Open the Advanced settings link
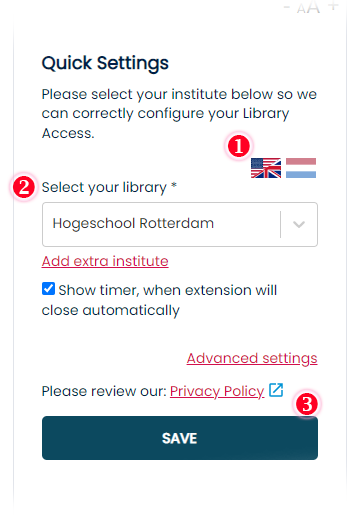This screenshot has height=516, width=360. click(252, 359)
